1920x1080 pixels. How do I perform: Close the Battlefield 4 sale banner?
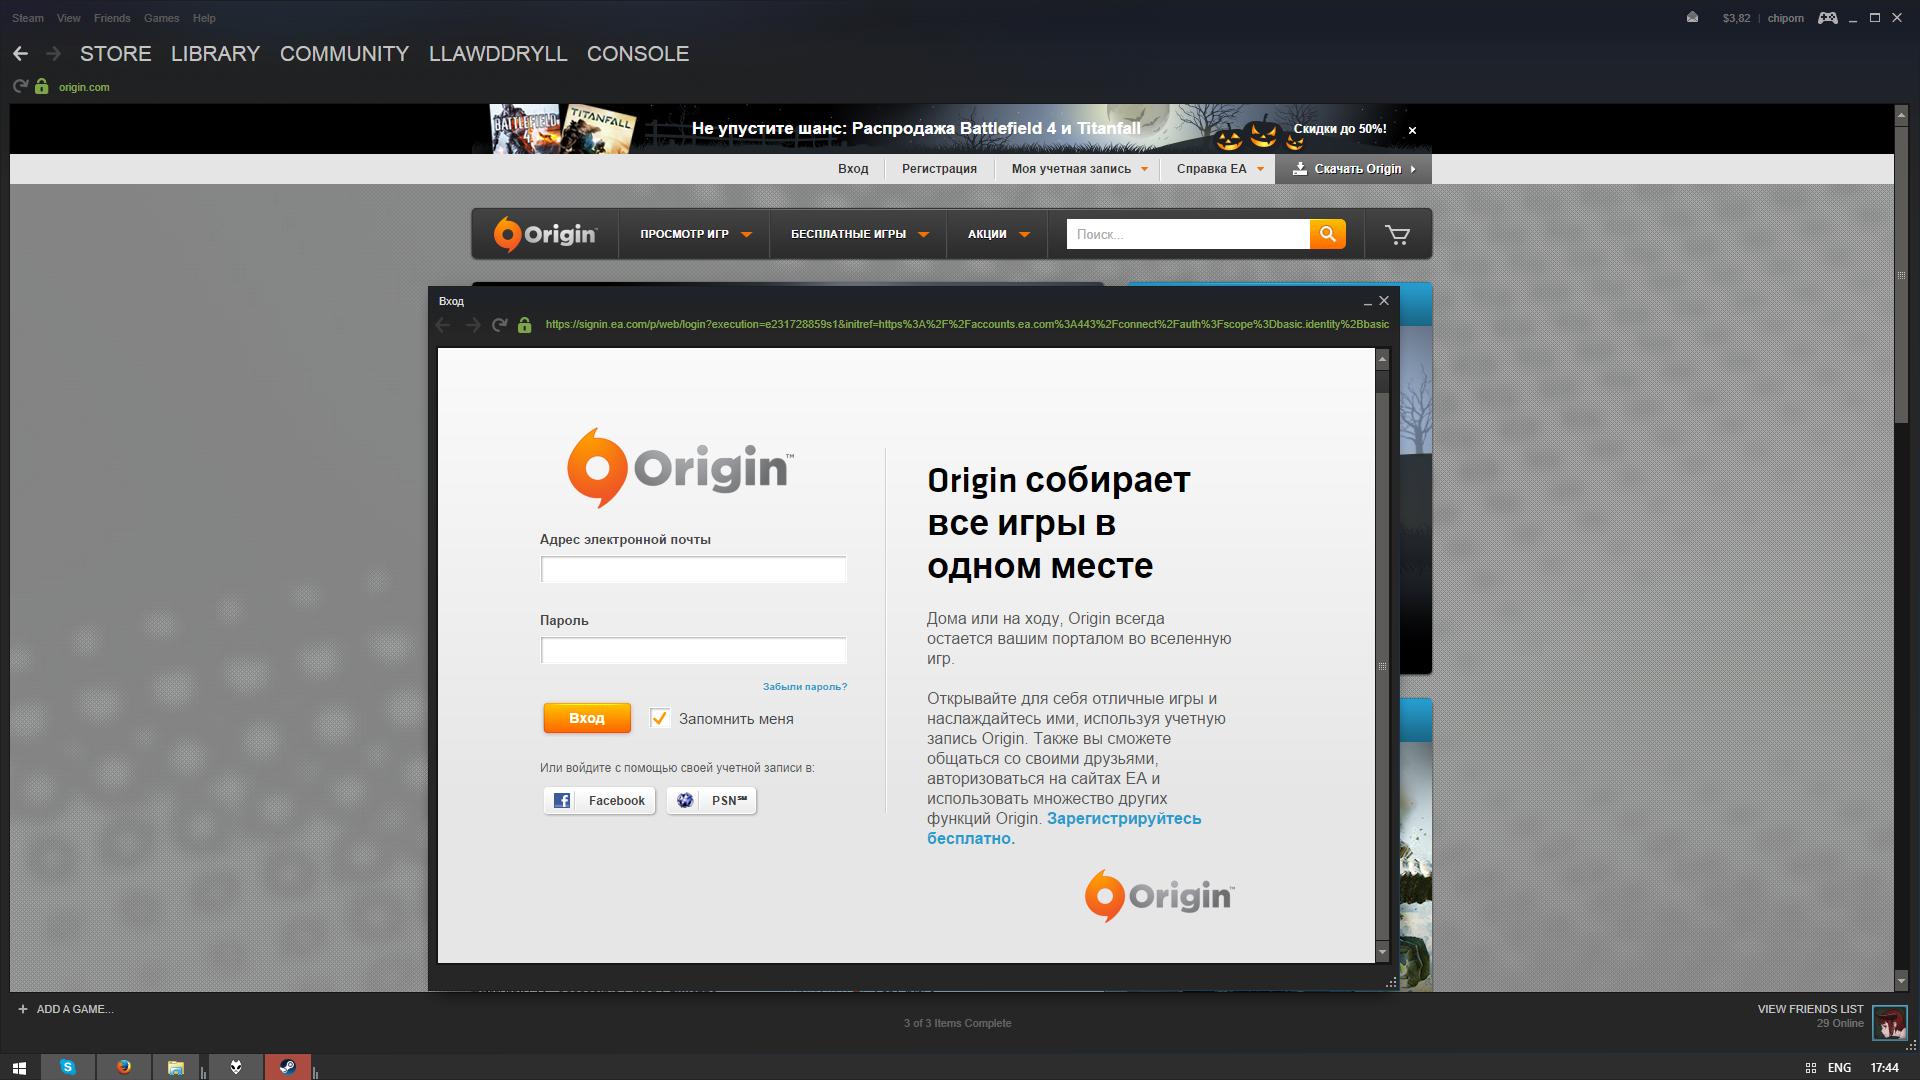[x=1412, y=130]
